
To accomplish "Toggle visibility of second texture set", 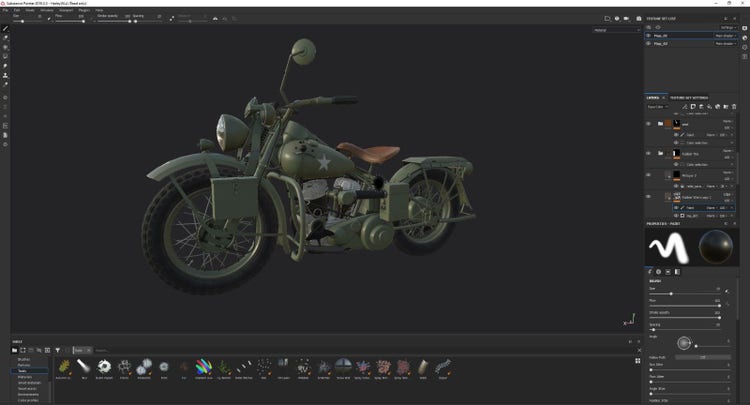I will [649, 44].
